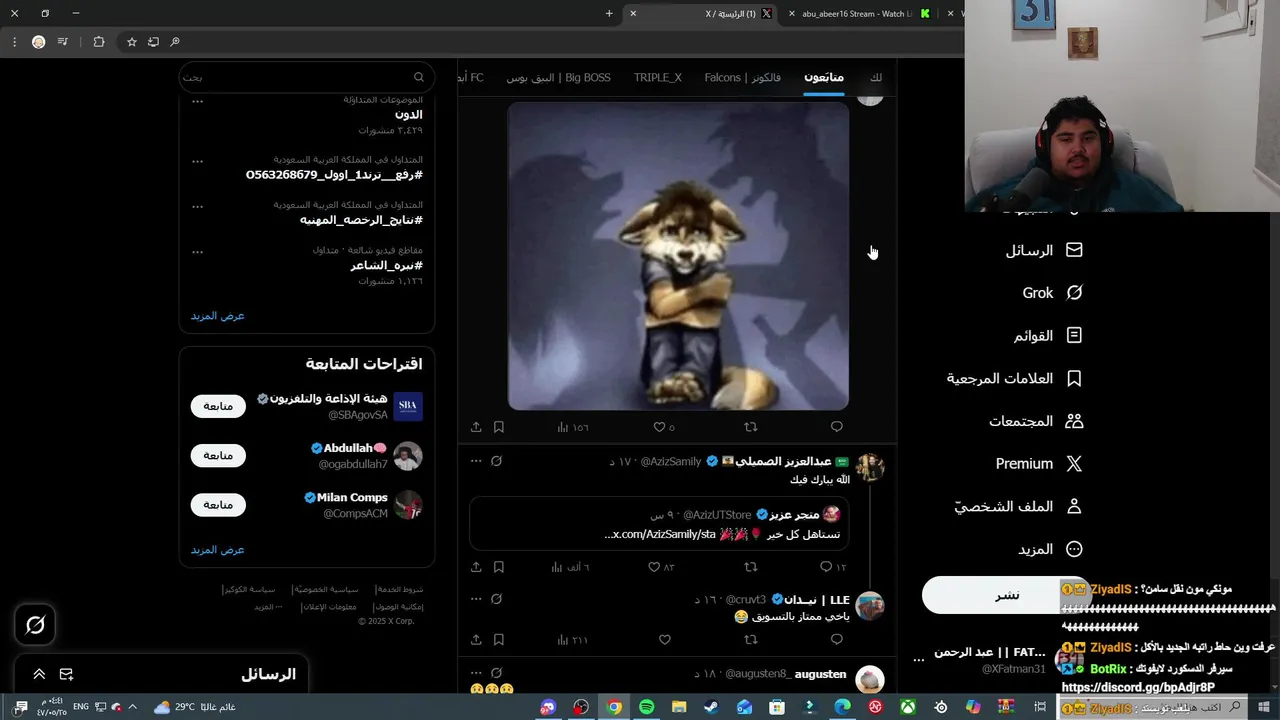Switch to the لك (For you) tab
Screen dimensions: 1280x720
pos(876,77)
